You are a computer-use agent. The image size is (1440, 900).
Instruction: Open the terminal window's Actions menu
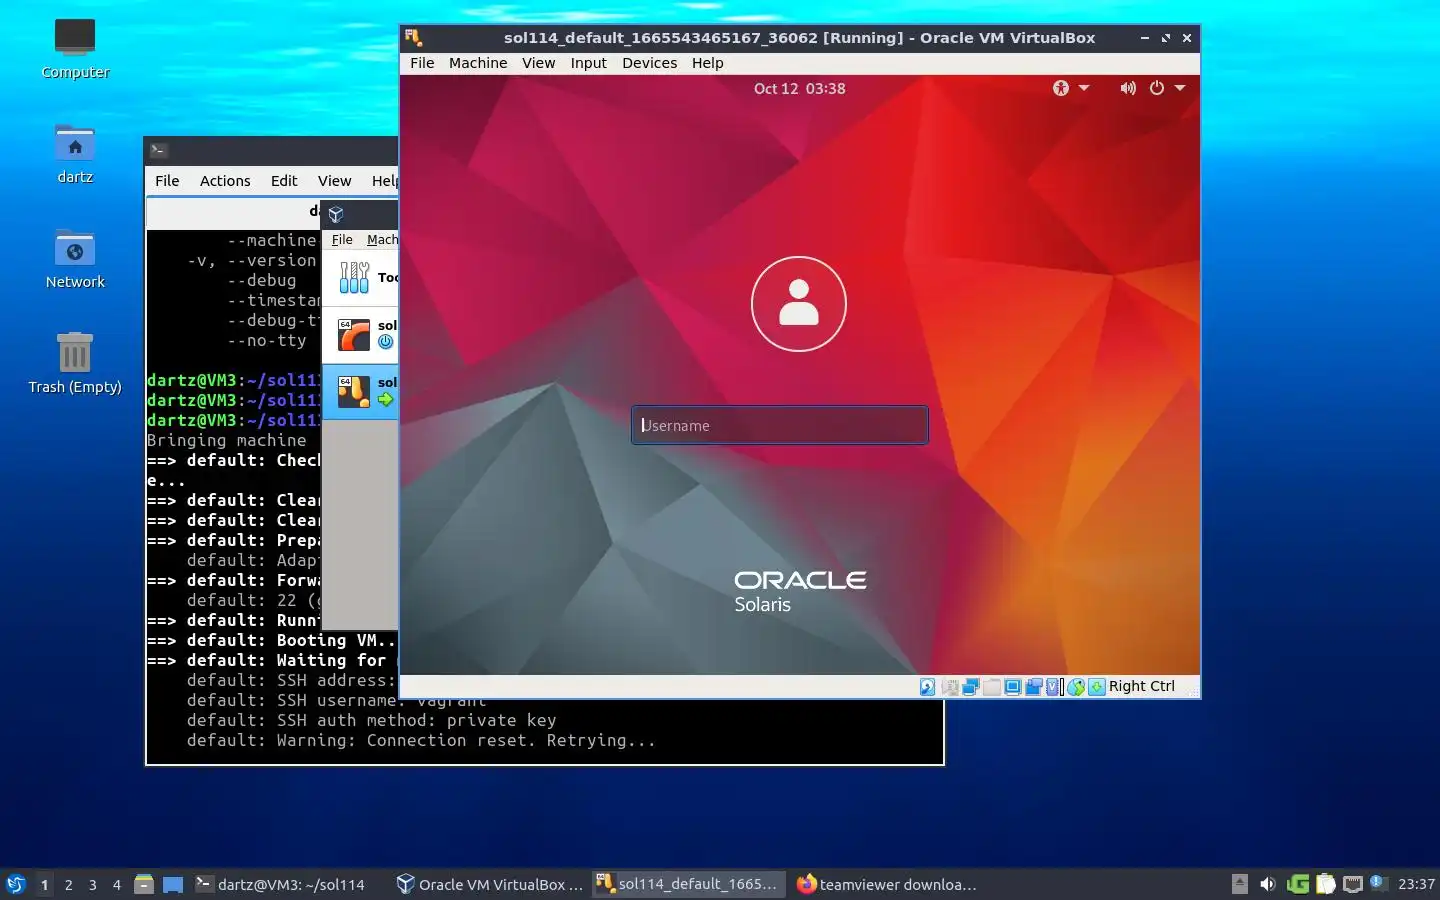[225, 180]
